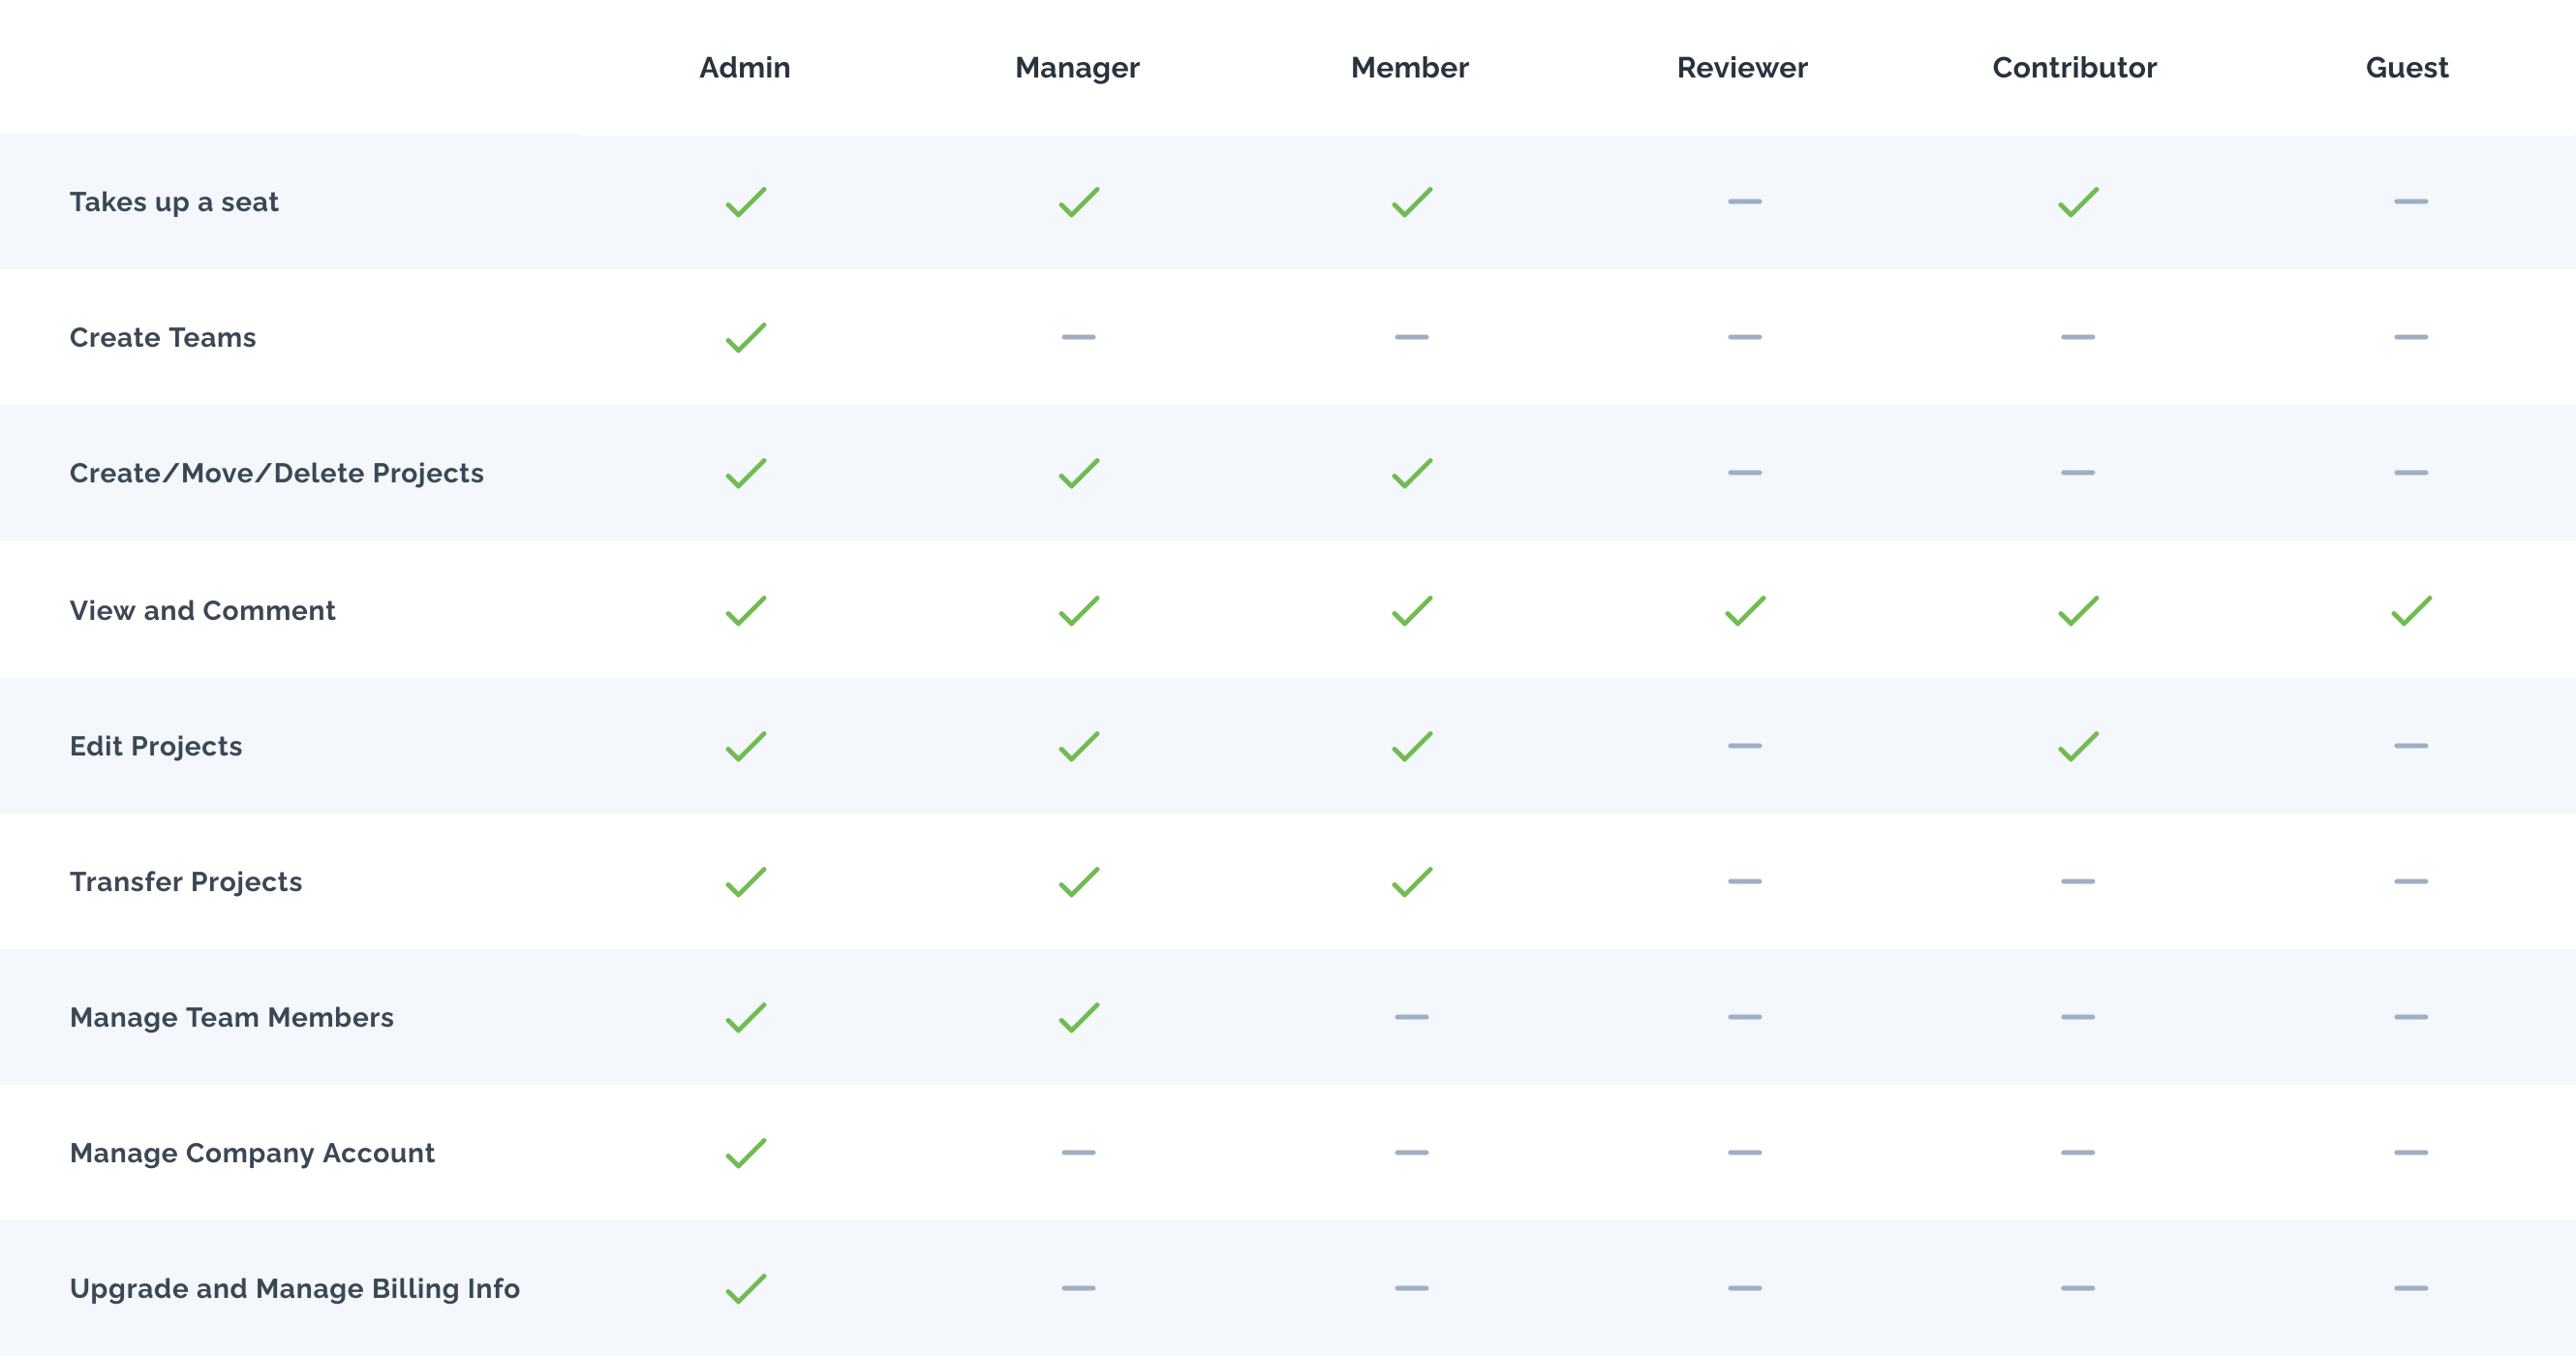Click the Reviewer checkmark for View and Comment
2576x1356 pixels.
(x=1745, y=611)
